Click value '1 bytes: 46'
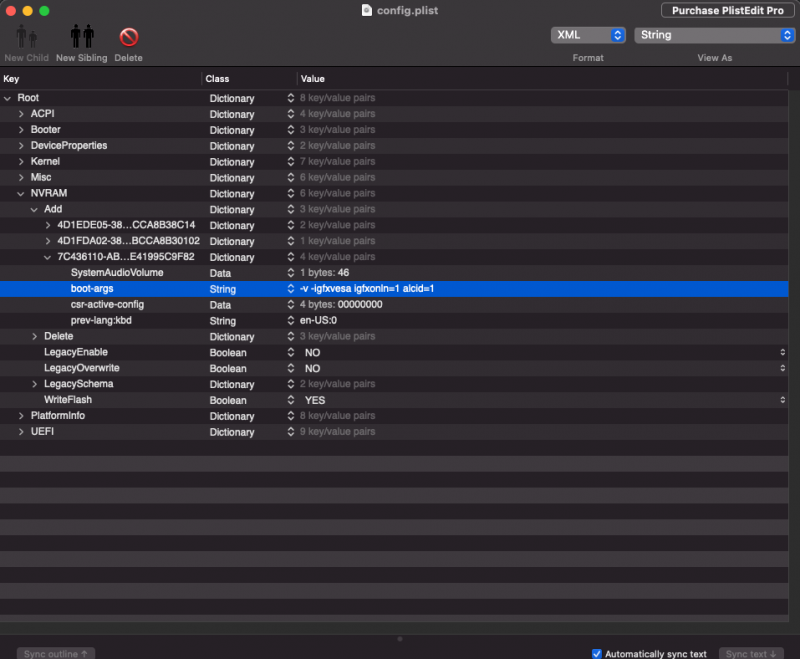The height and width of the screenshot is (659, 800). tap(324, 273)
